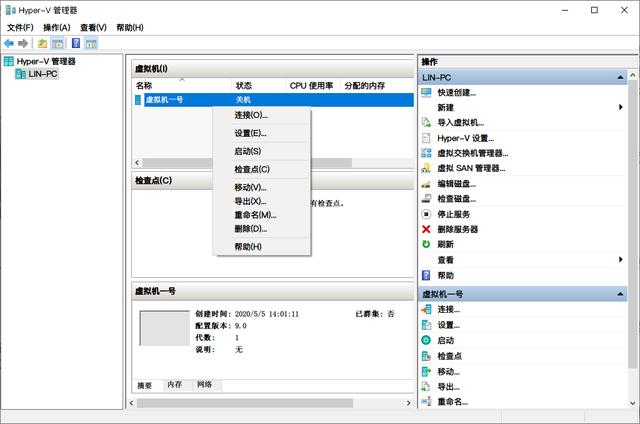Screen dimensions: 640x424
Task: Choose 删除(D)... from the context menu
Action: point(262,229)
